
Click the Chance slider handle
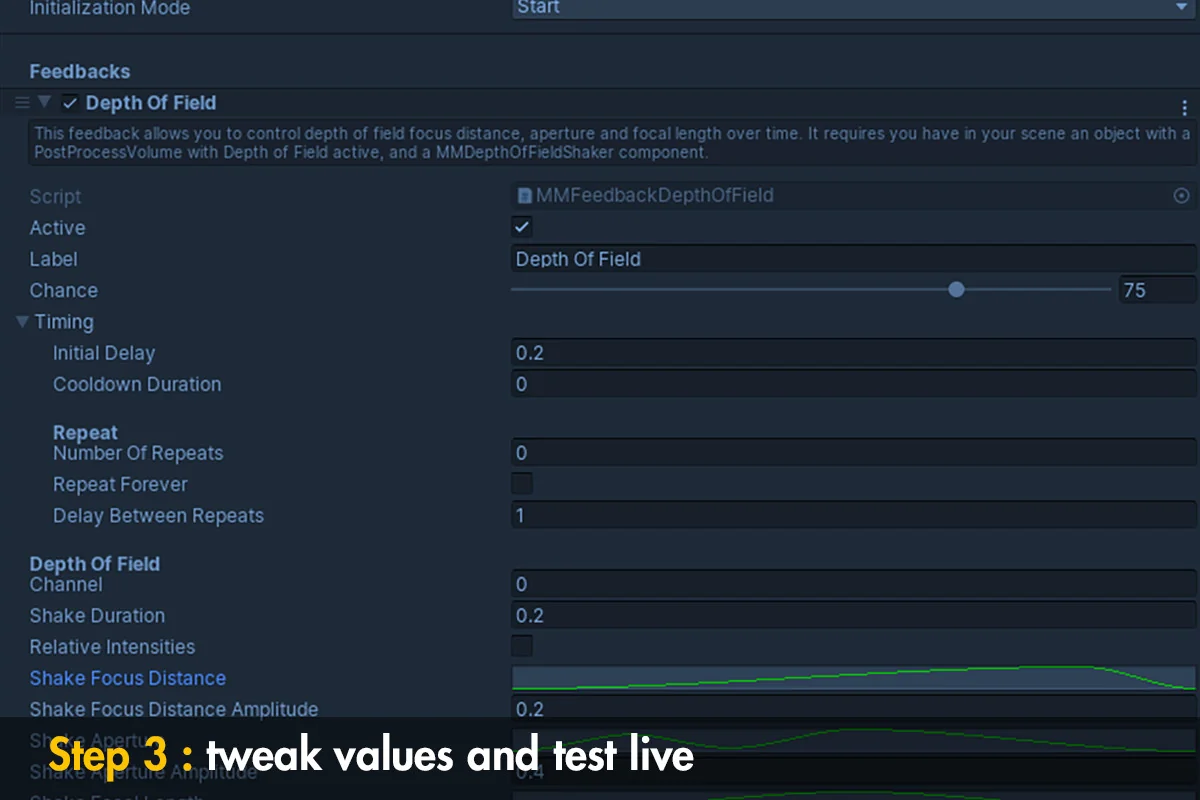(956, 290)
